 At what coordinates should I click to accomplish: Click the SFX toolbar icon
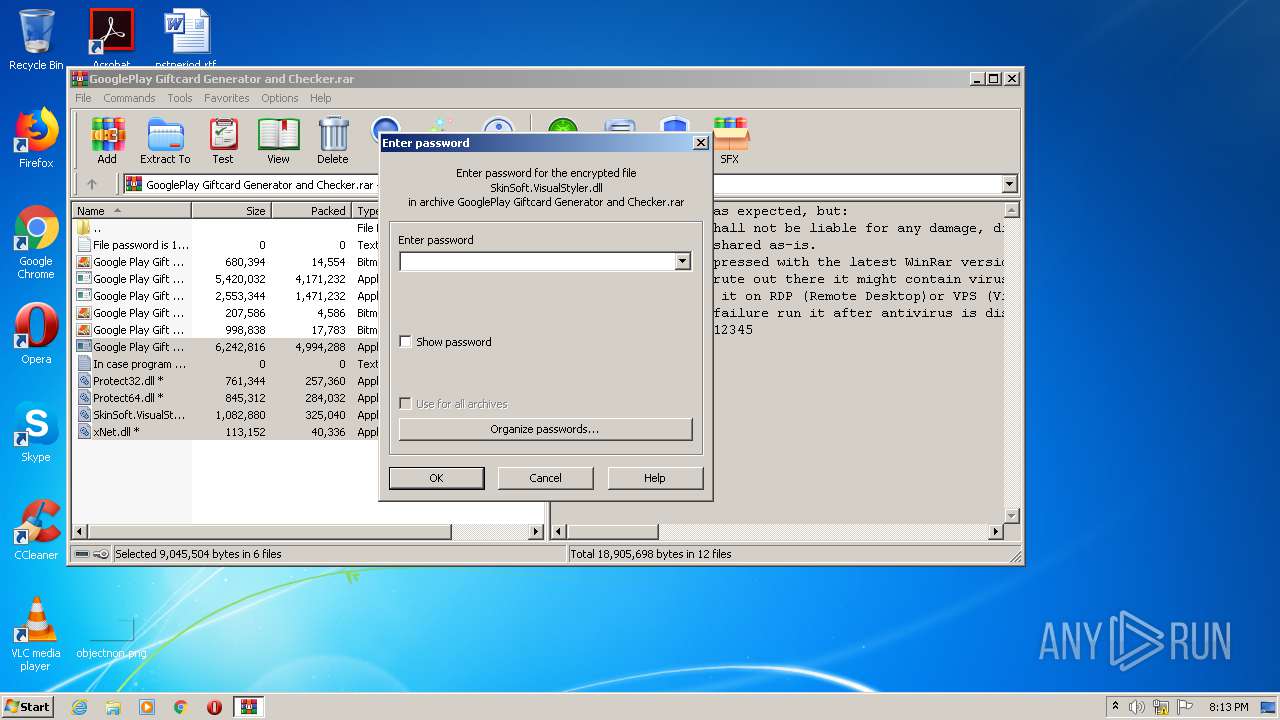730,141
